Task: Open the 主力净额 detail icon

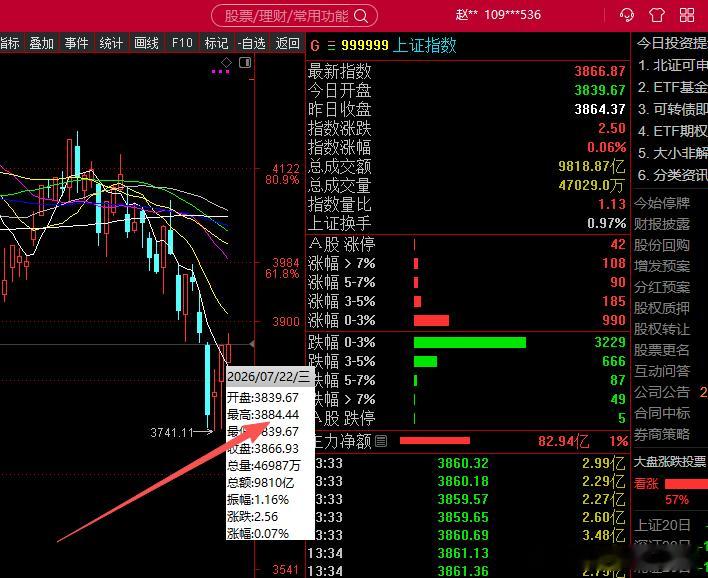Action: tap(381, 441)
